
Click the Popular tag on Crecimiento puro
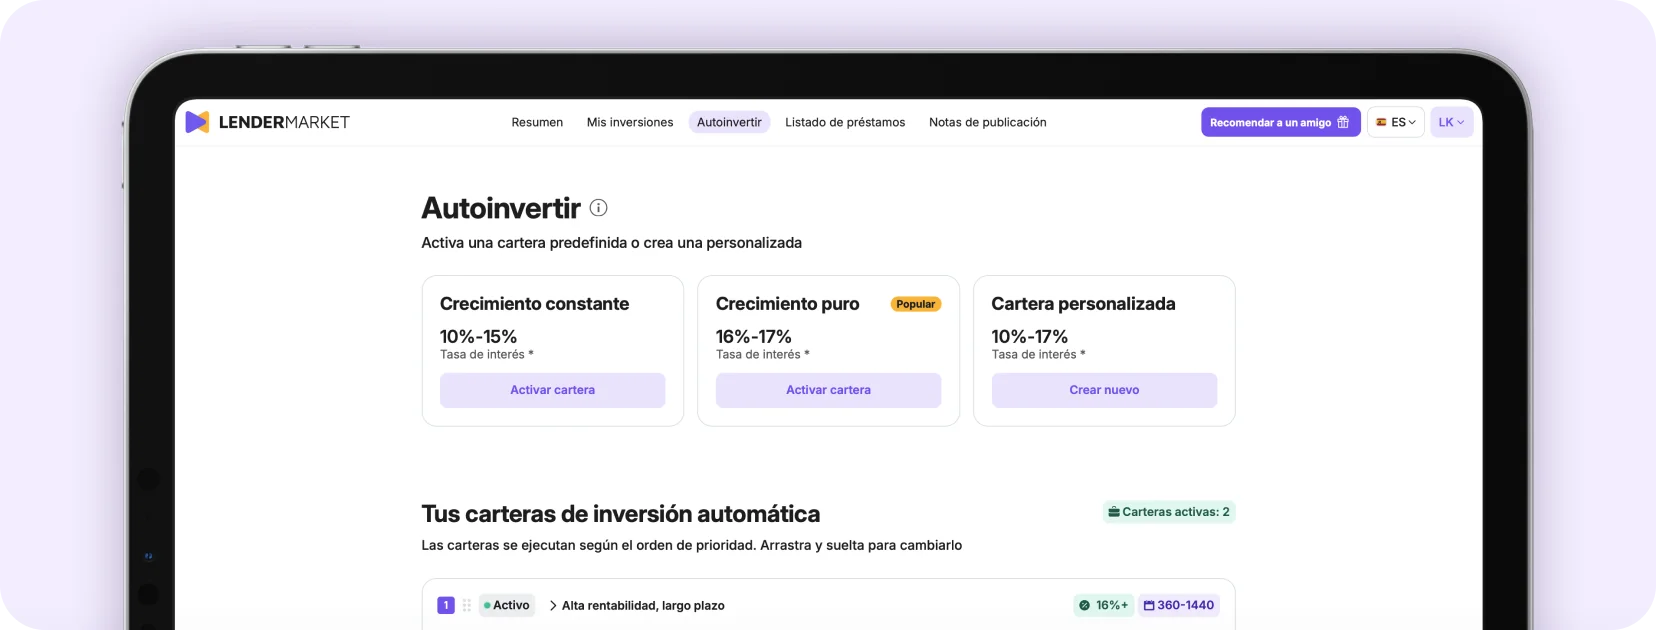coord(915,304)
